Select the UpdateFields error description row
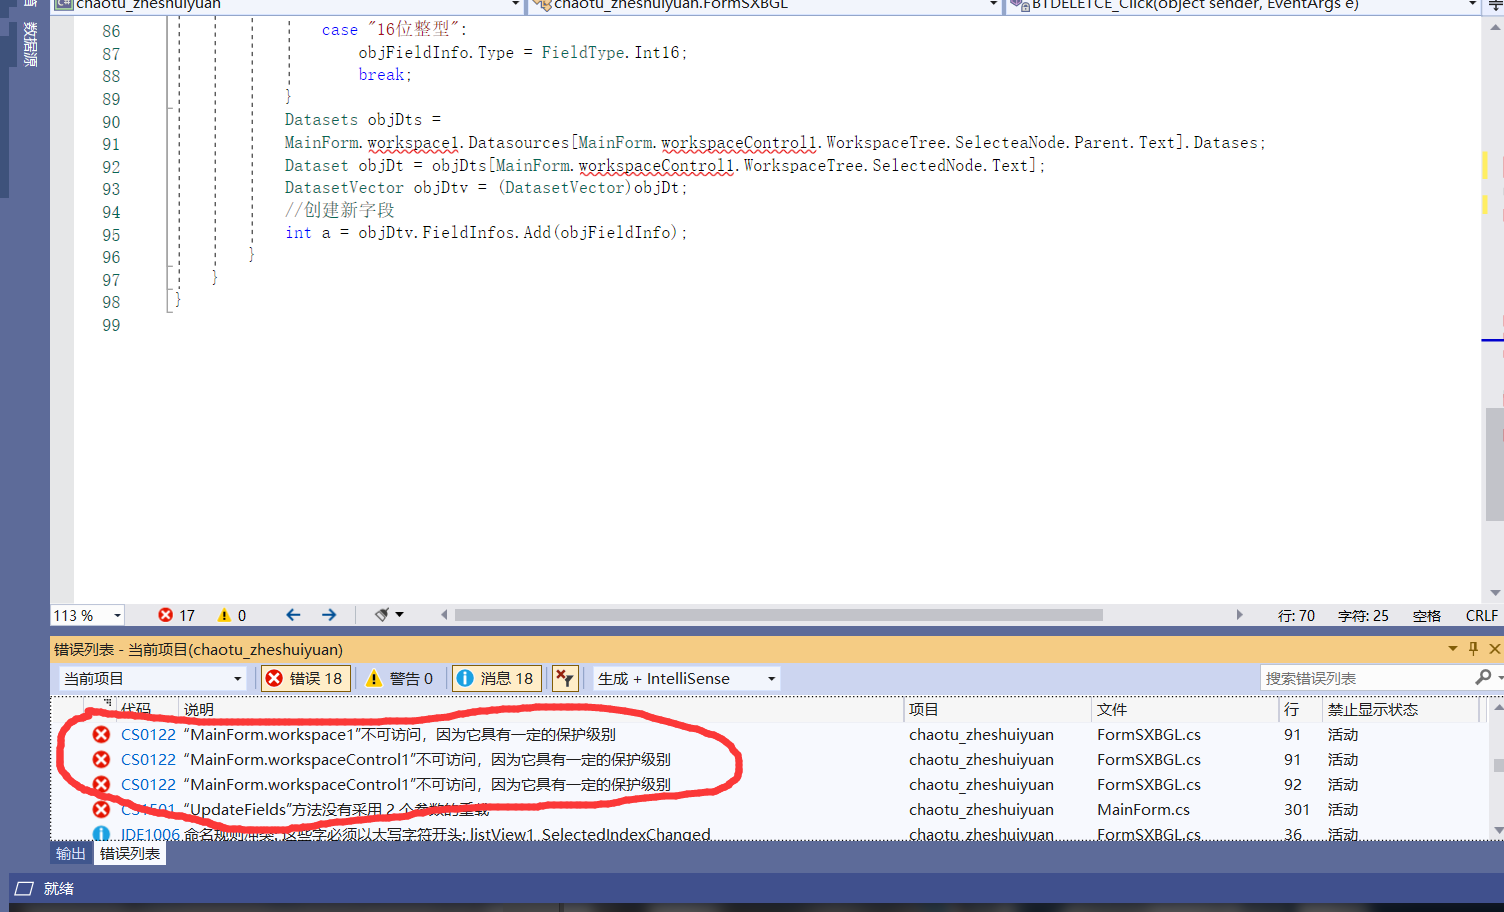Screen dimensions: 1504x912 coord(336,809)
